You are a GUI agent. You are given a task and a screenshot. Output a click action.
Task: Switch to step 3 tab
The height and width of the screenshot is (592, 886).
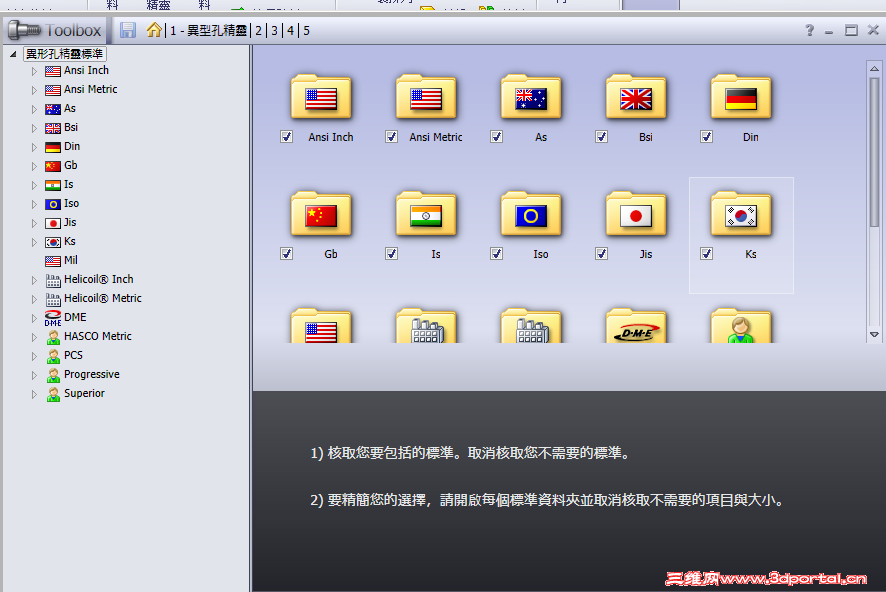(275, 31)
